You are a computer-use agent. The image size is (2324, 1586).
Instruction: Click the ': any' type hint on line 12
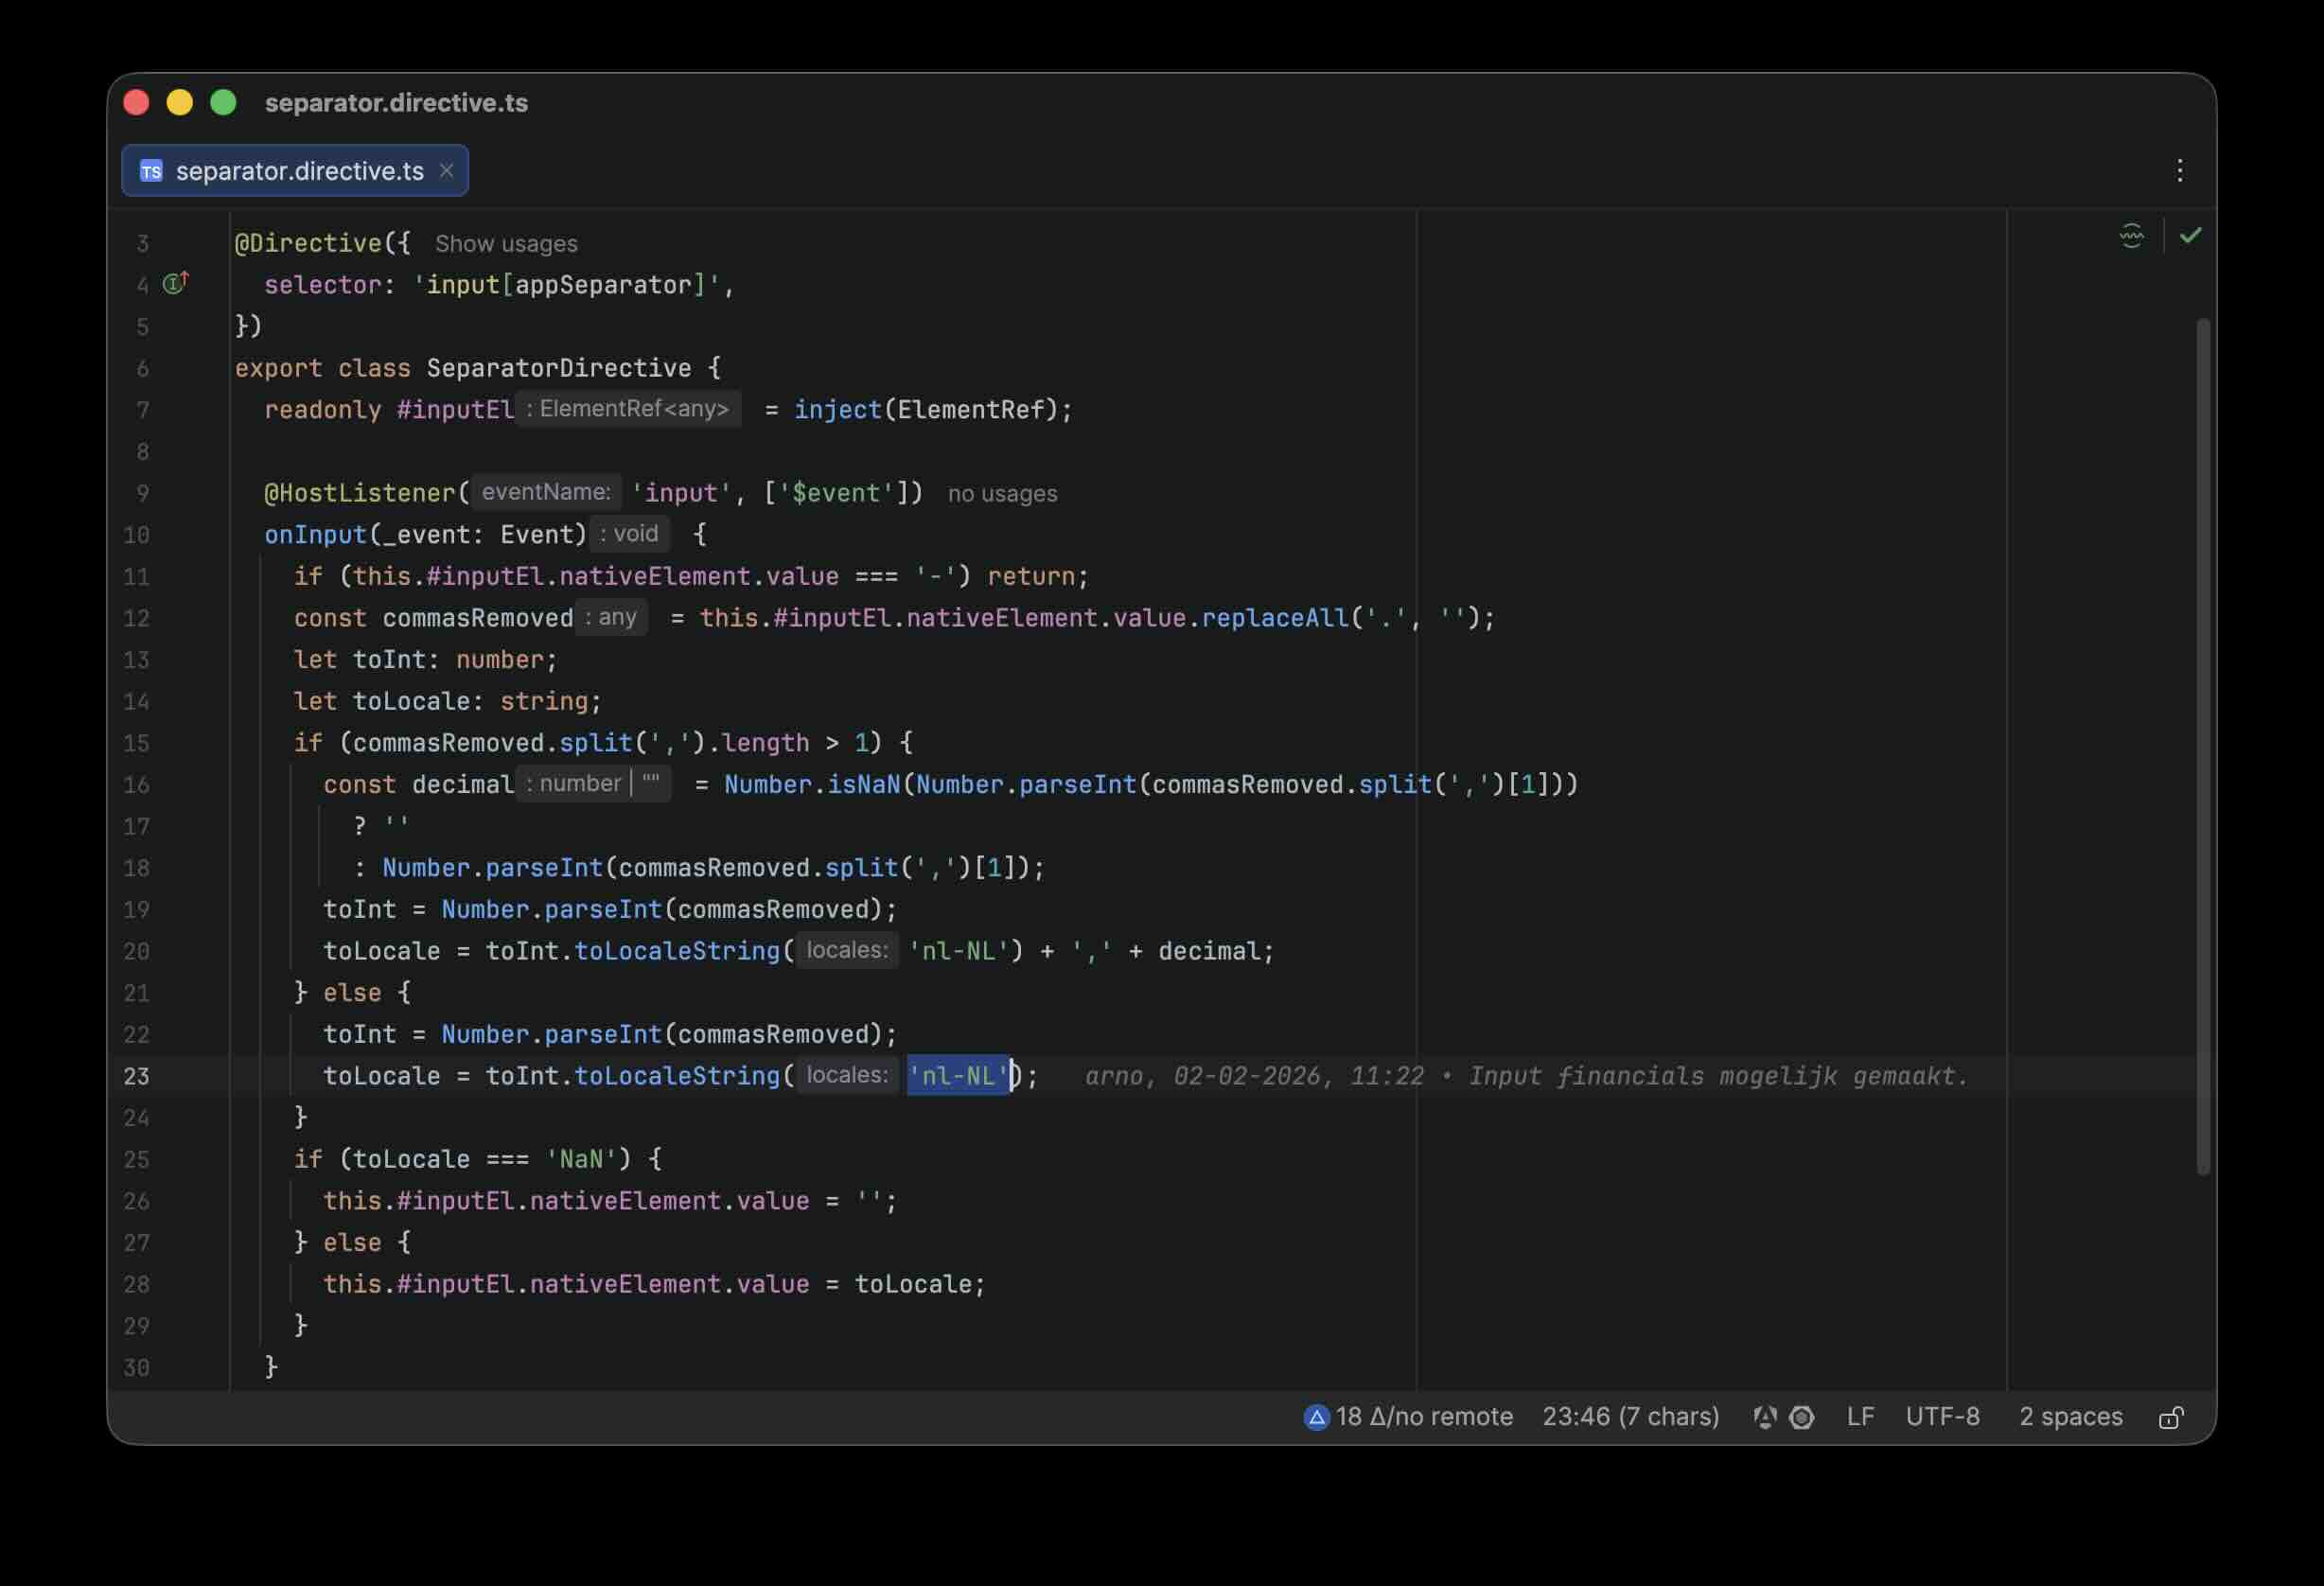coord(611,617)
